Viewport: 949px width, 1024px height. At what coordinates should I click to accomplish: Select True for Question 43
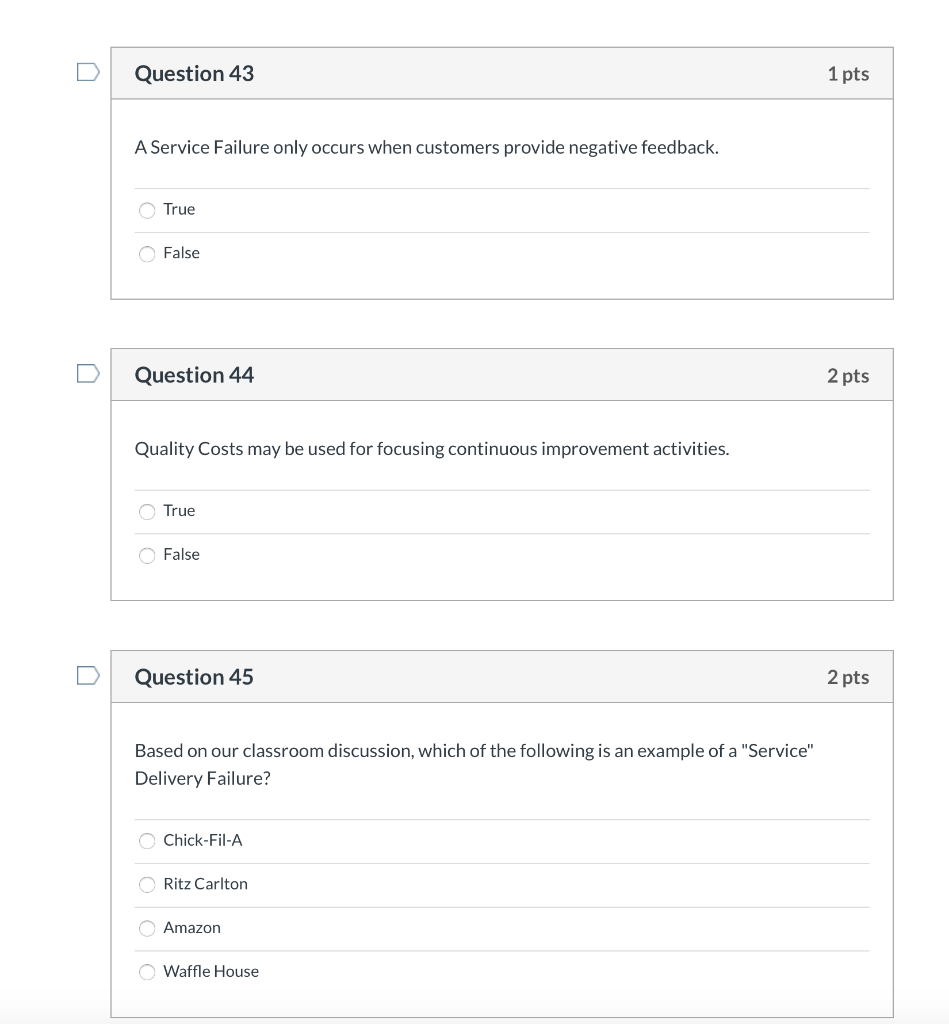point(146,210)
